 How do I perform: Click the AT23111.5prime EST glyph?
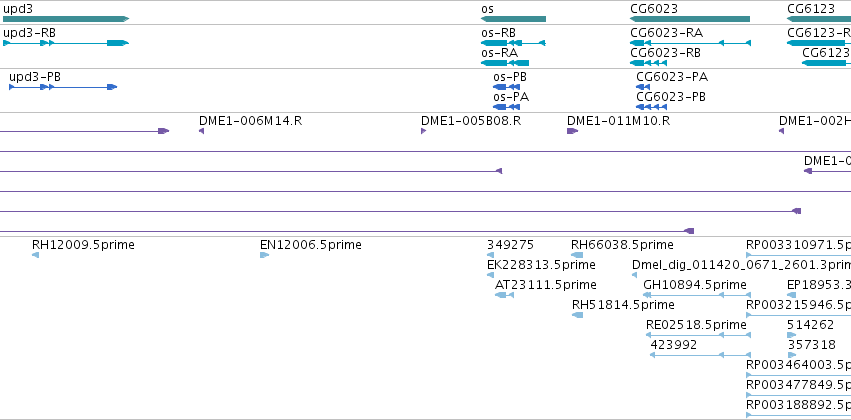click(504, 295)
